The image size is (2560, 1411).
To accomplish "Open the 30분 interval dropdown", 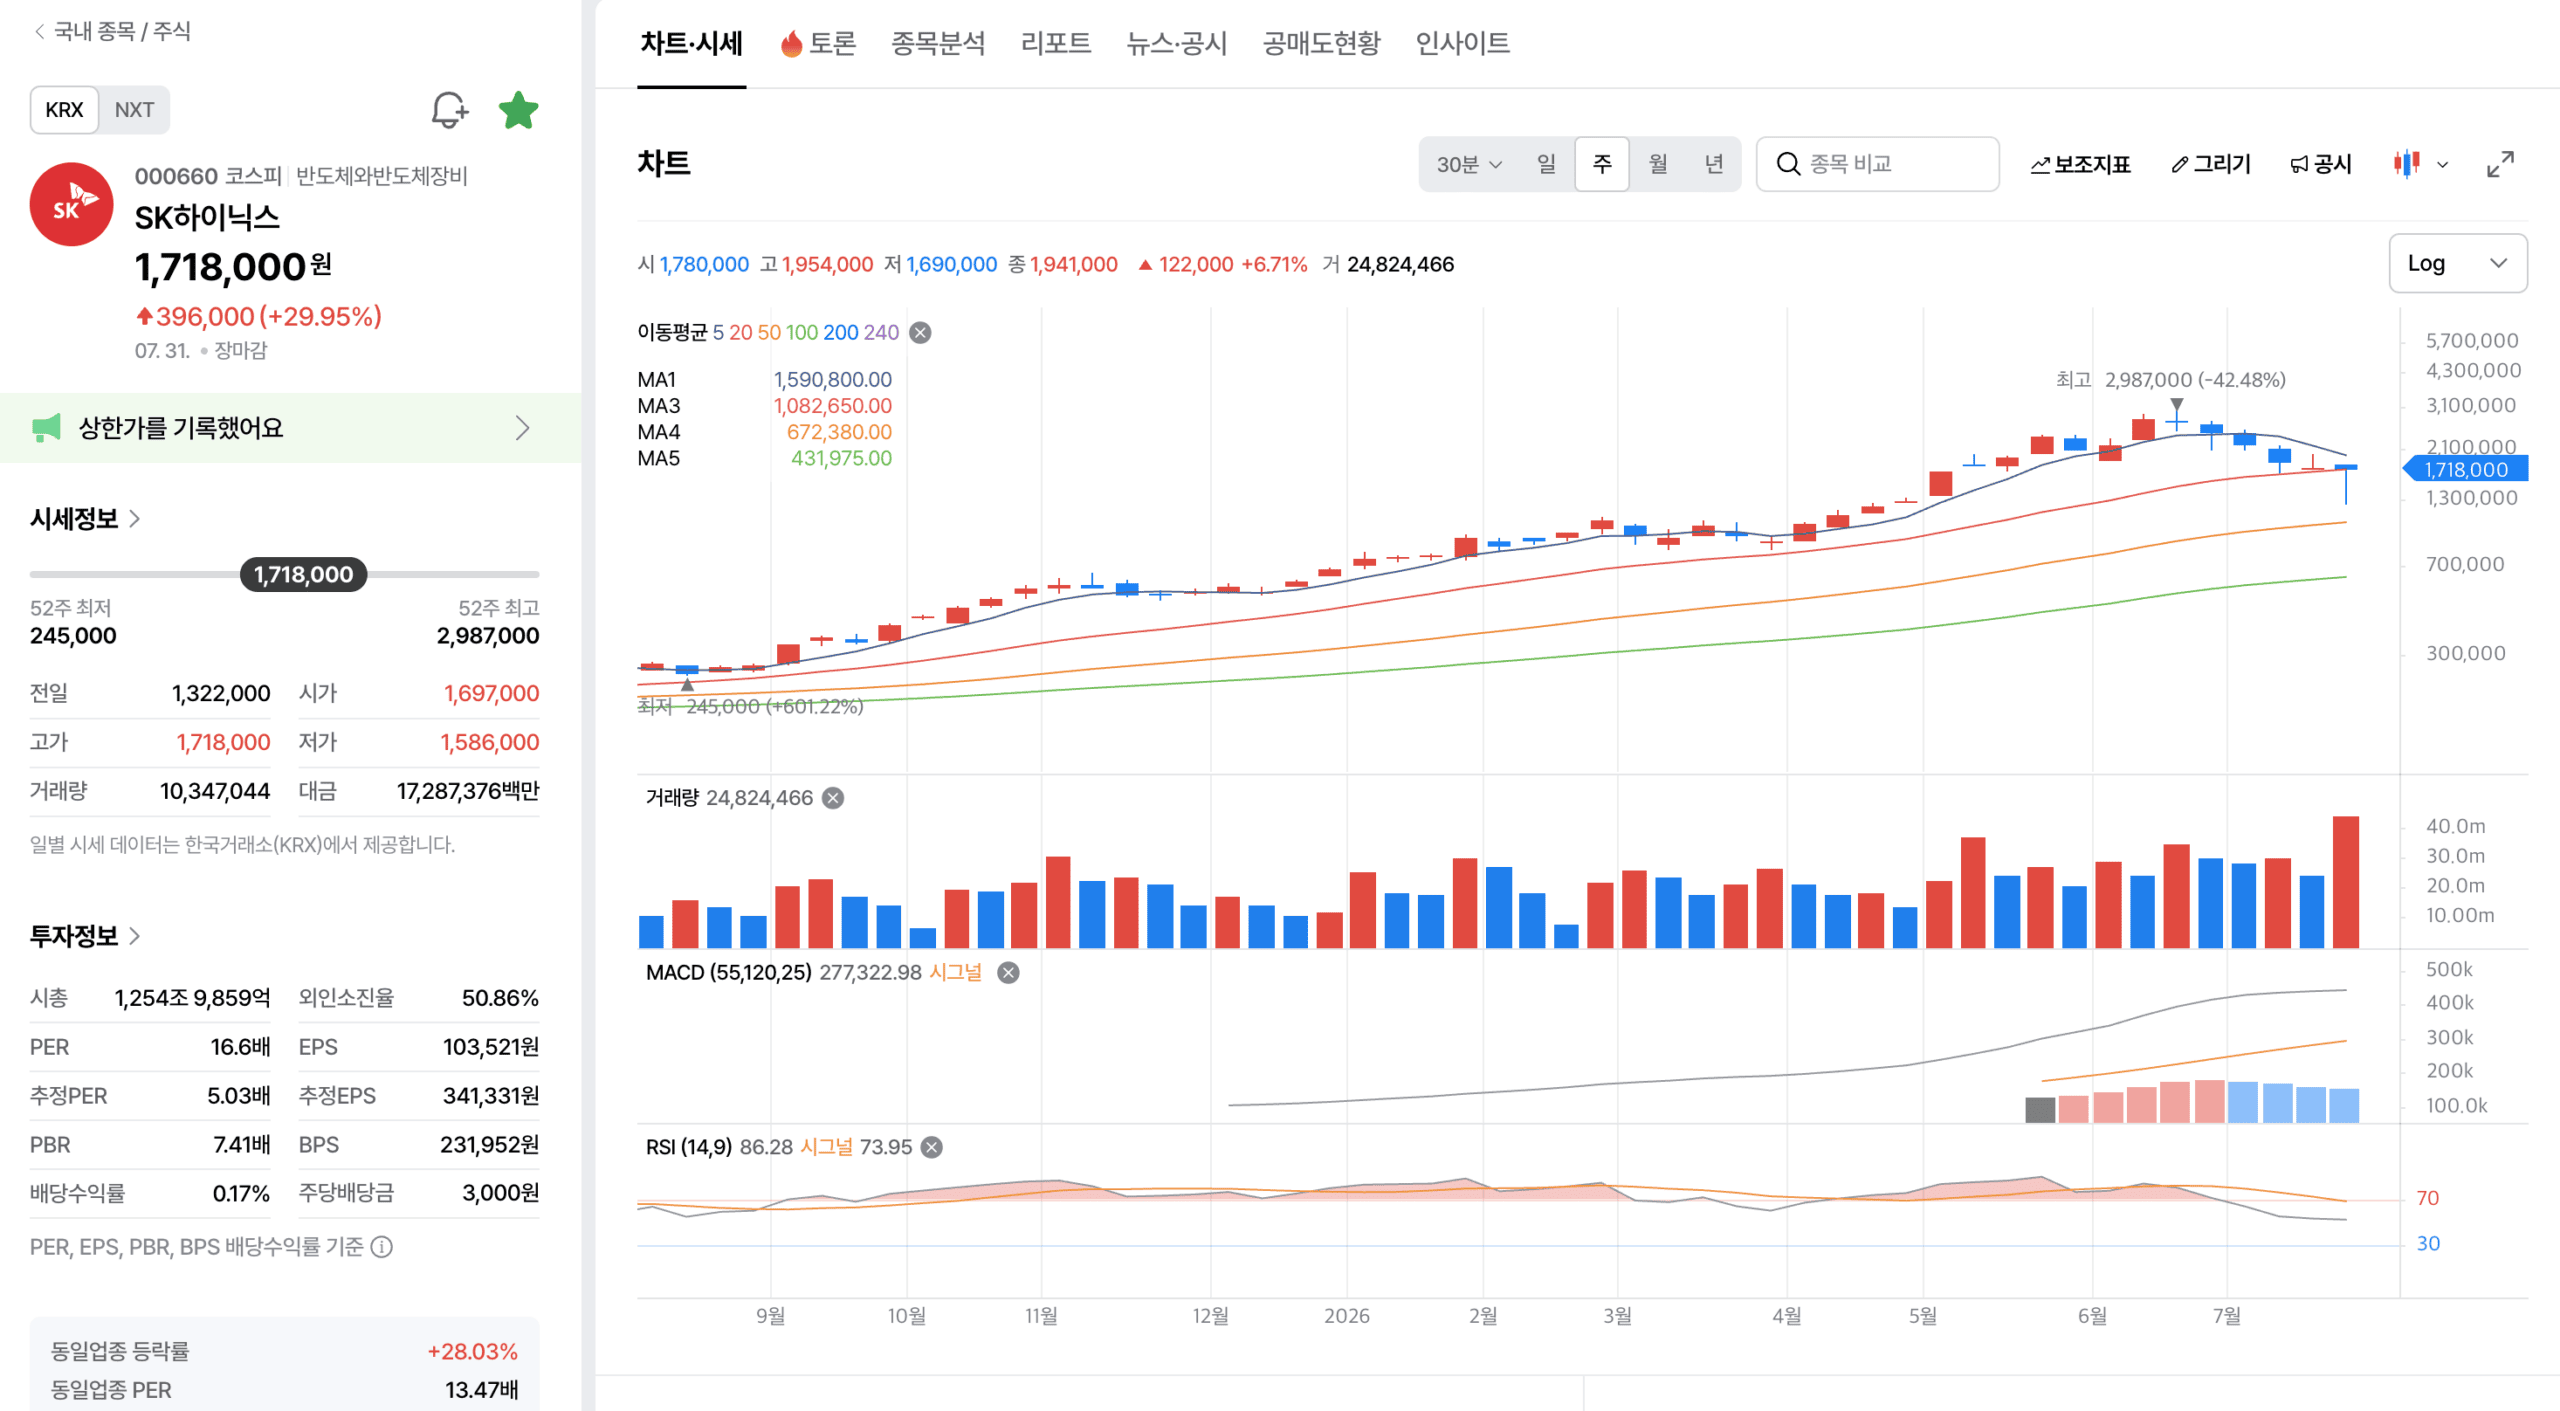I will (1468, 164).
